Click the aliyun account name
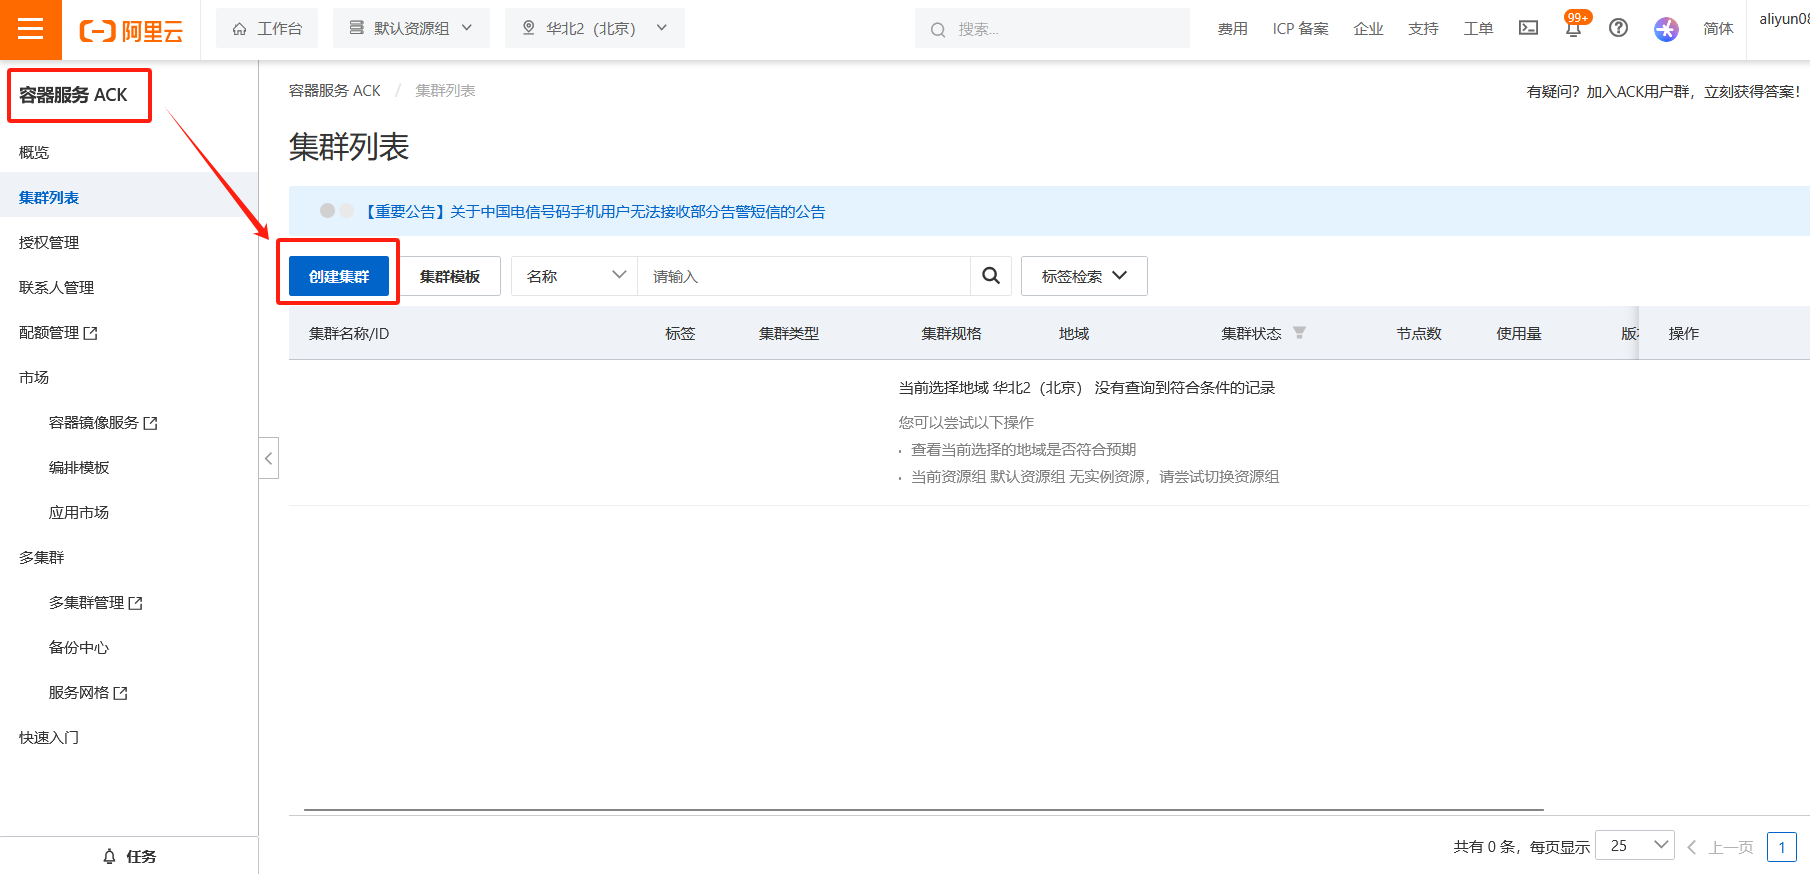Image resolution: width=1810 pixels, height=874 pixels. 1784,19
